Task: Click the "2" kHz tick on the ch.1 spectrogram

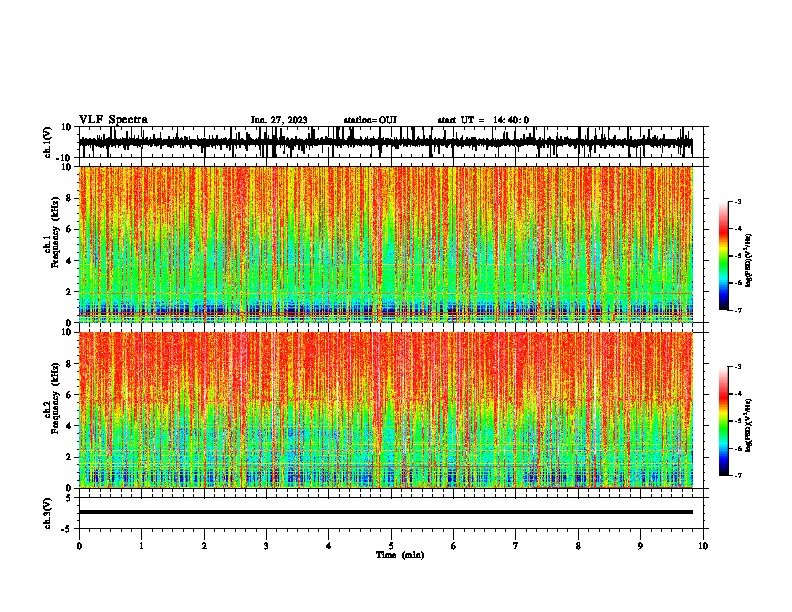Action: [x=69, y=291]
